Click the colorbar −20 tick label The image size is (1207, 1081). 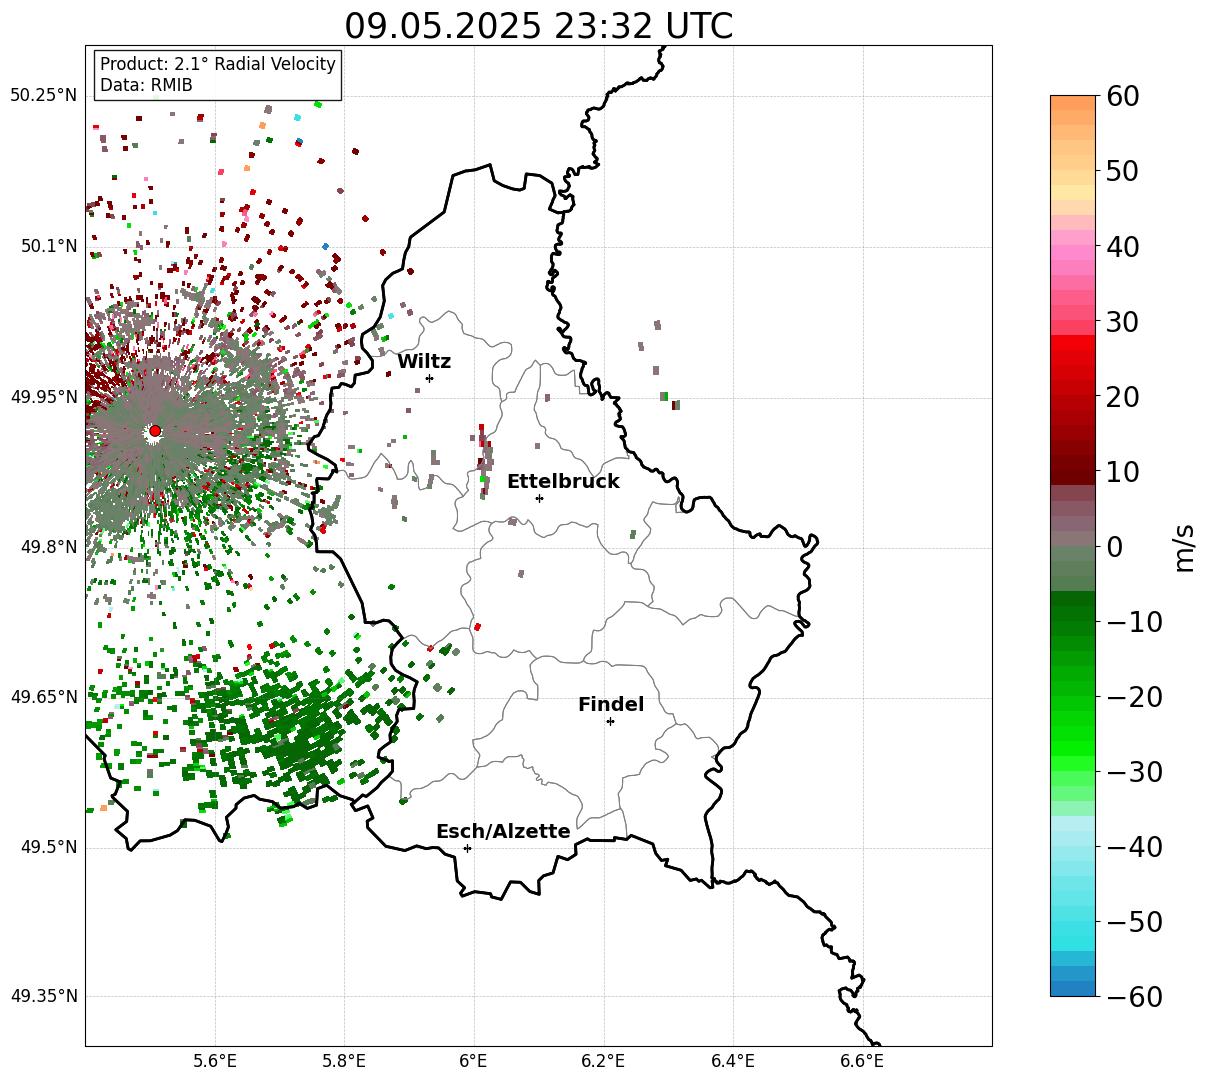coord(1134,697)
